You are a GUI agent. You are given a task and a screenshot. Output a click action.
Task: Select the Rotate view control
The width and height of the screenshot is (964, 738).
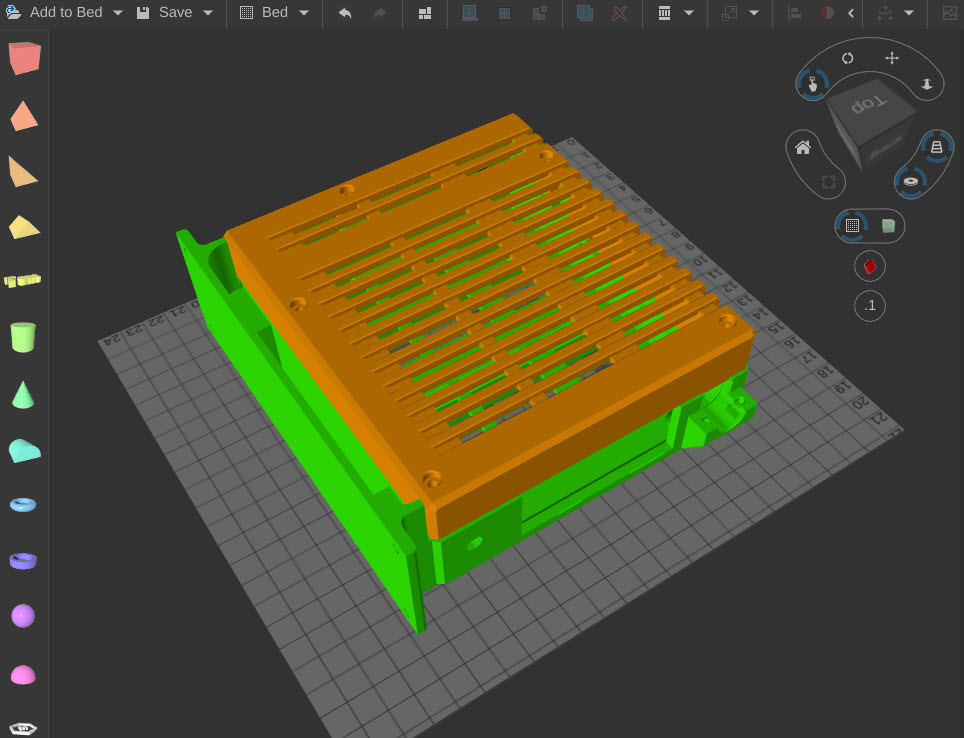[848, 58]
